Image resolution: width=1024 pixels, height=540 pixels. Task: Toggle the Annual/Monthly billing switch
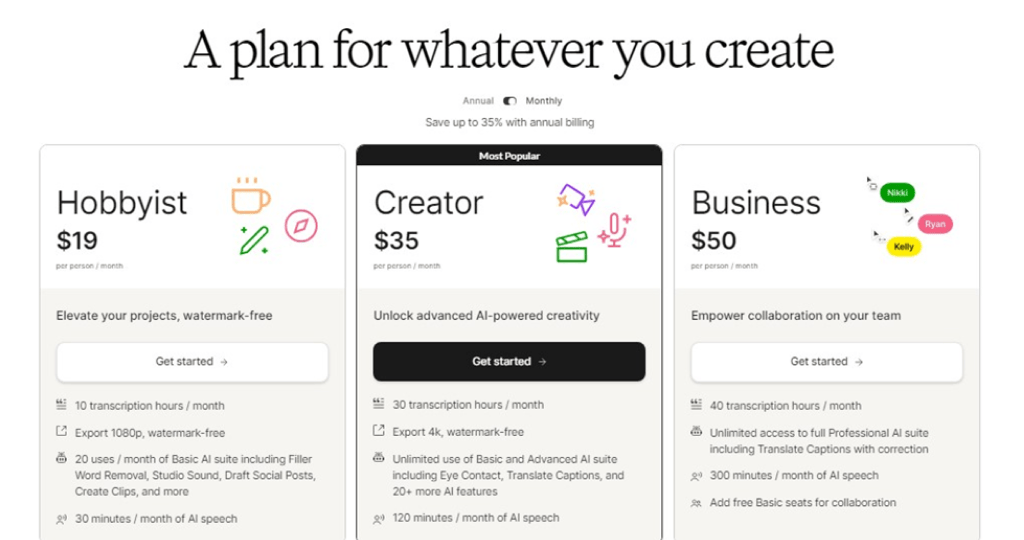click(x=510, y=101)
